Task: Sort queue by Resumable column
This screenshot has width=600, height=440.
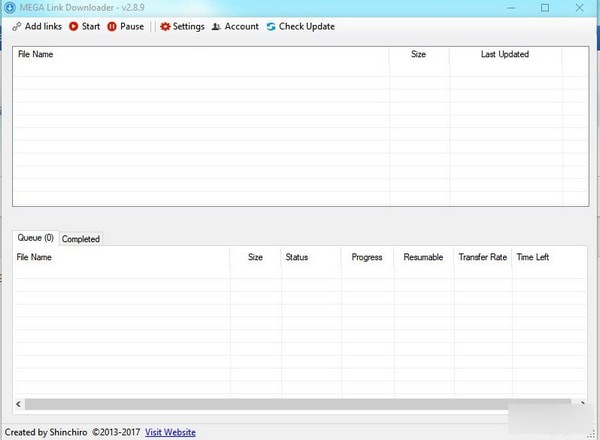Action: [x=423, y=257]
